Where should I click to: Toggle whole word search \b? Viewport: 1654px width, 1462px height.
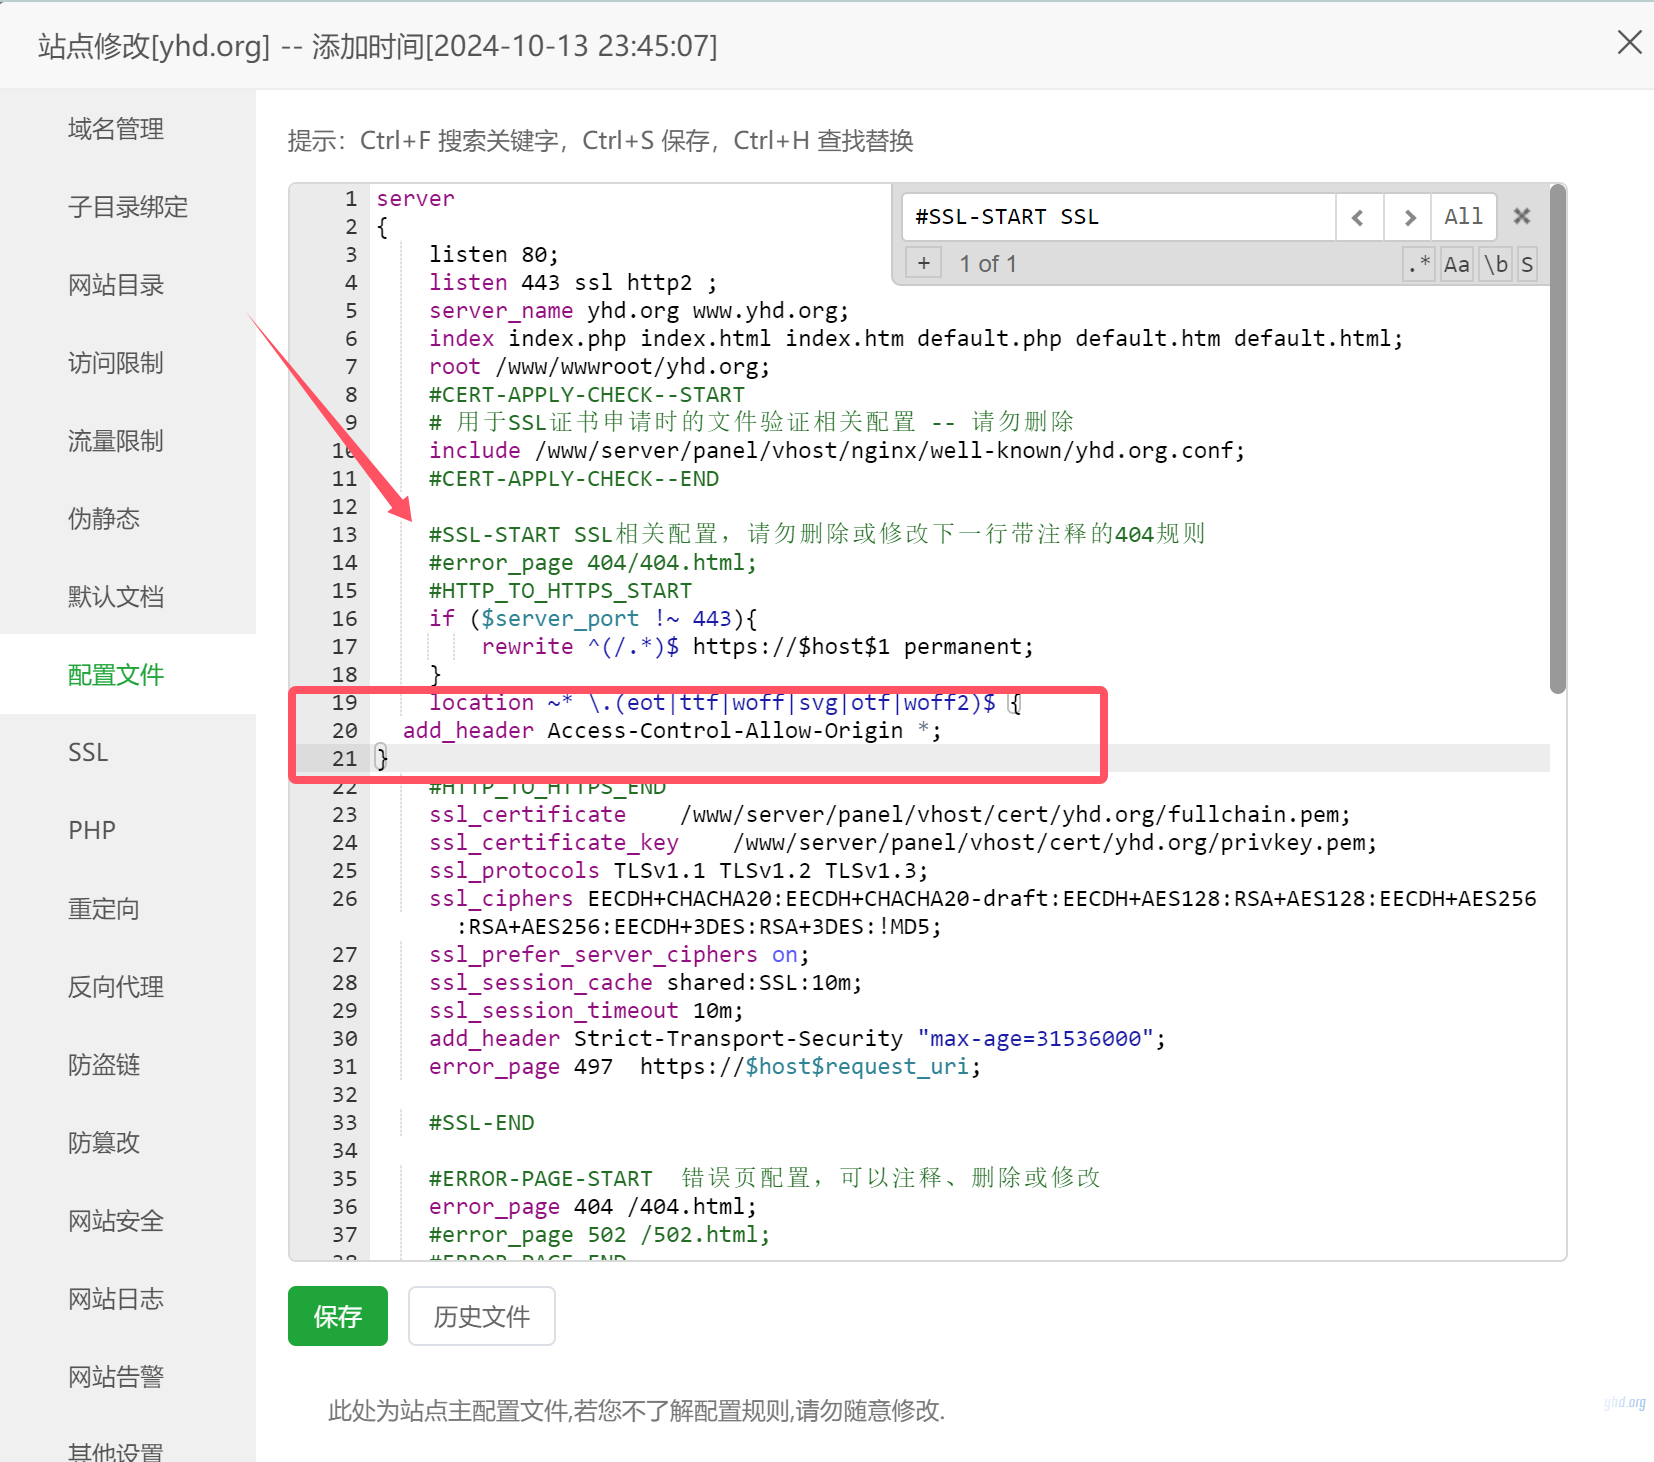pos(1496,264)
